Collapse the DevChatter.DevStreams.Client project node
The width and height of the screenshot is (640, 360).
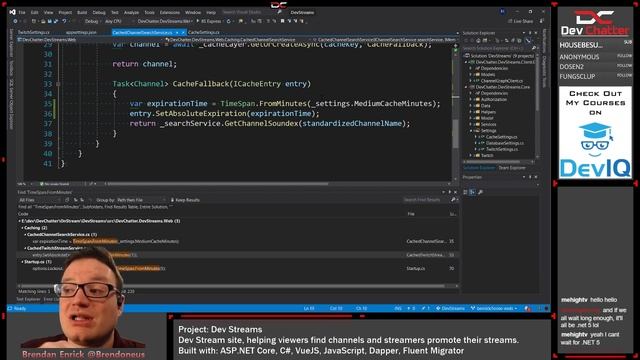466,62
